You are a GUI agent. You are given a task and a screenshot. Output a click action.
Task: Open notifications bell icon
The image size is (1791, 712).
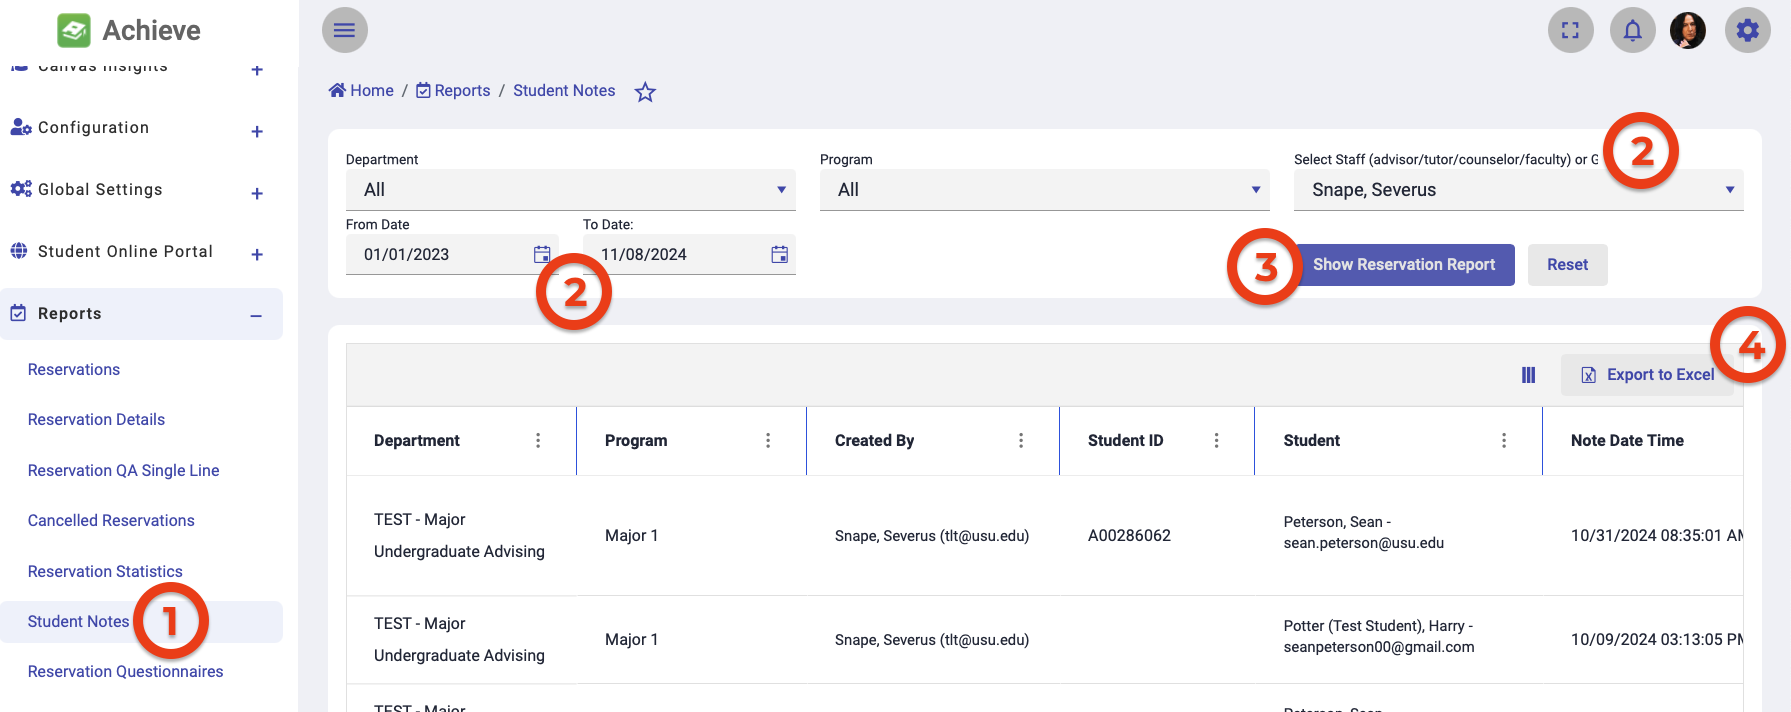(x=1632, y=30)
